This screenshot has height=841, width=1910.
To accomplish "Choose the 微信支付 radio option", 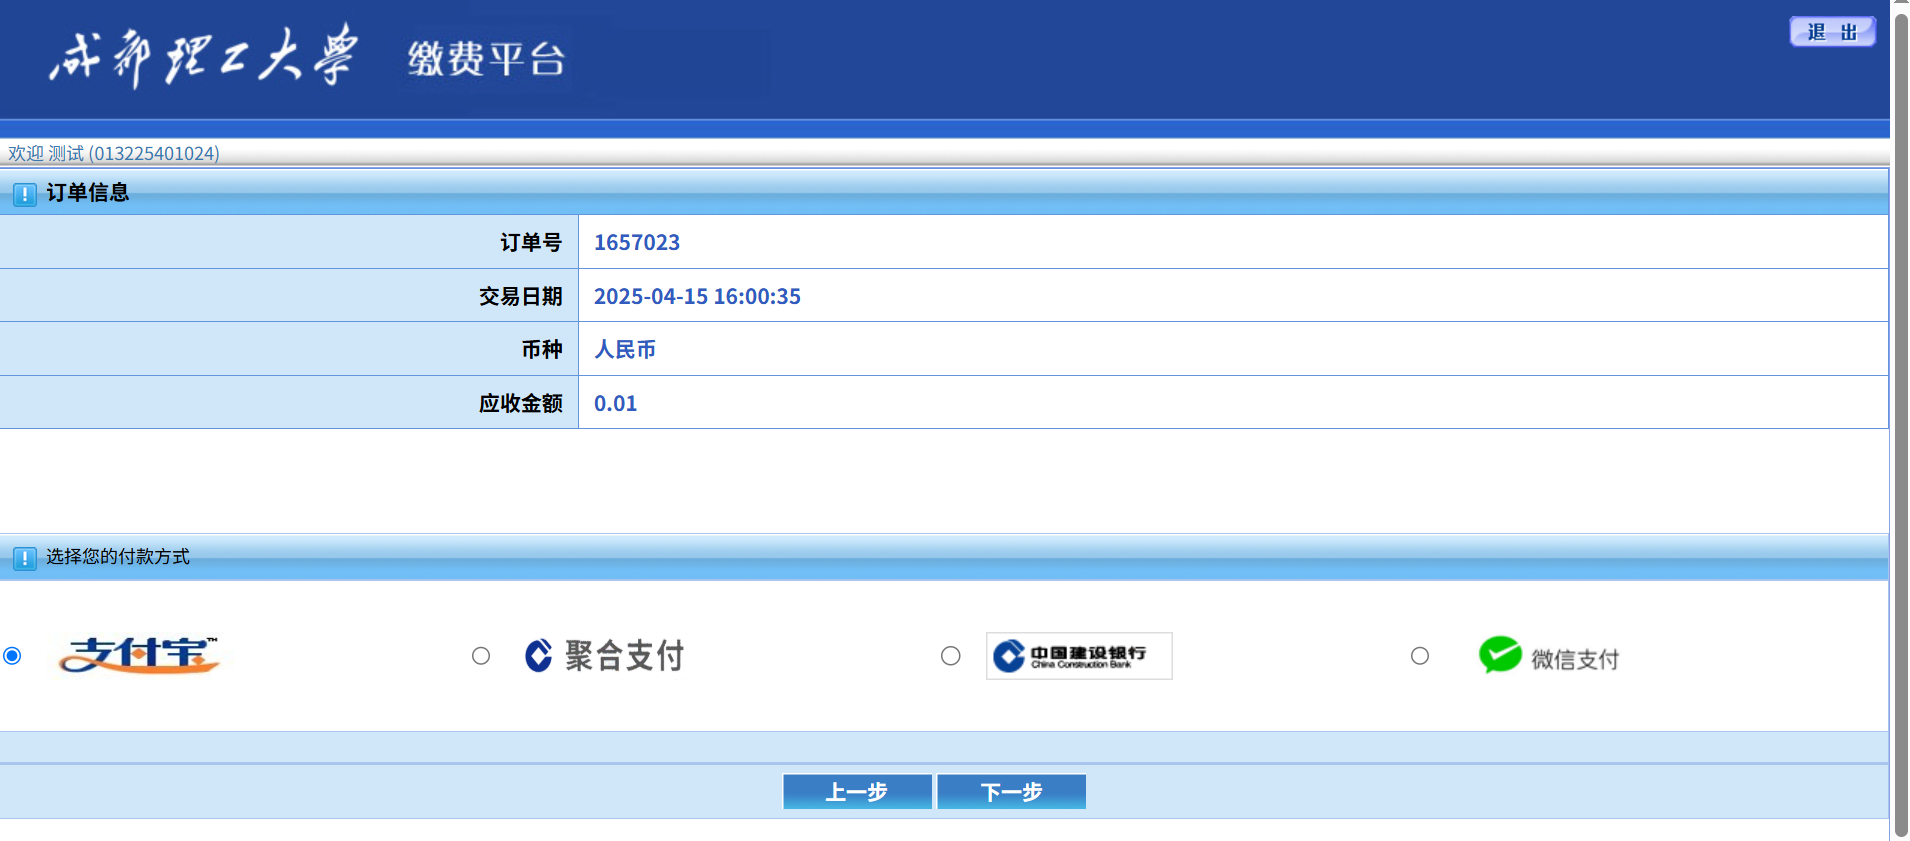I will pos(1420,656).
